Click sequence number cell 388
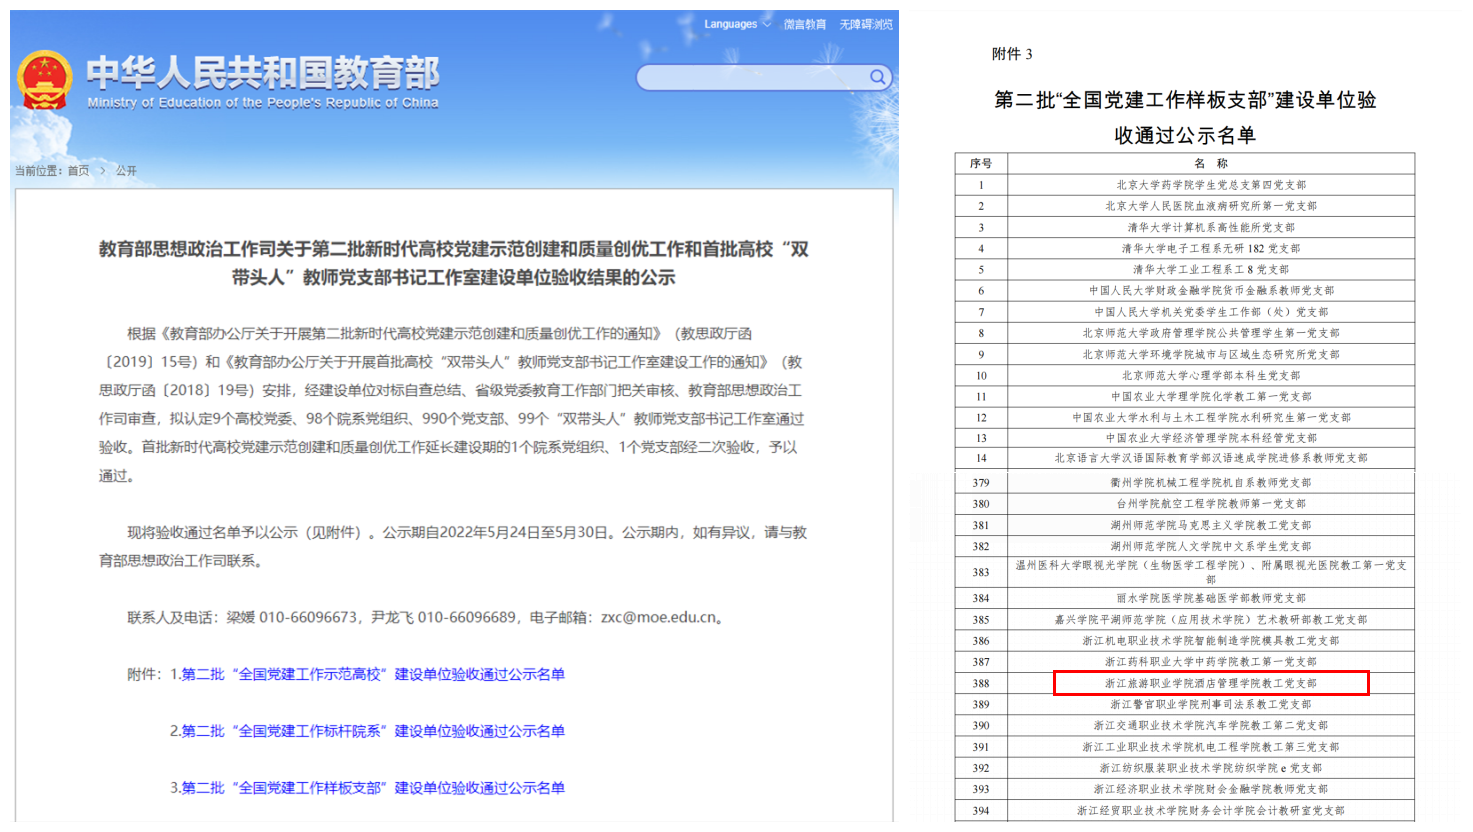The width and height of the screenshot is (1473, 832). pos(981,683)
